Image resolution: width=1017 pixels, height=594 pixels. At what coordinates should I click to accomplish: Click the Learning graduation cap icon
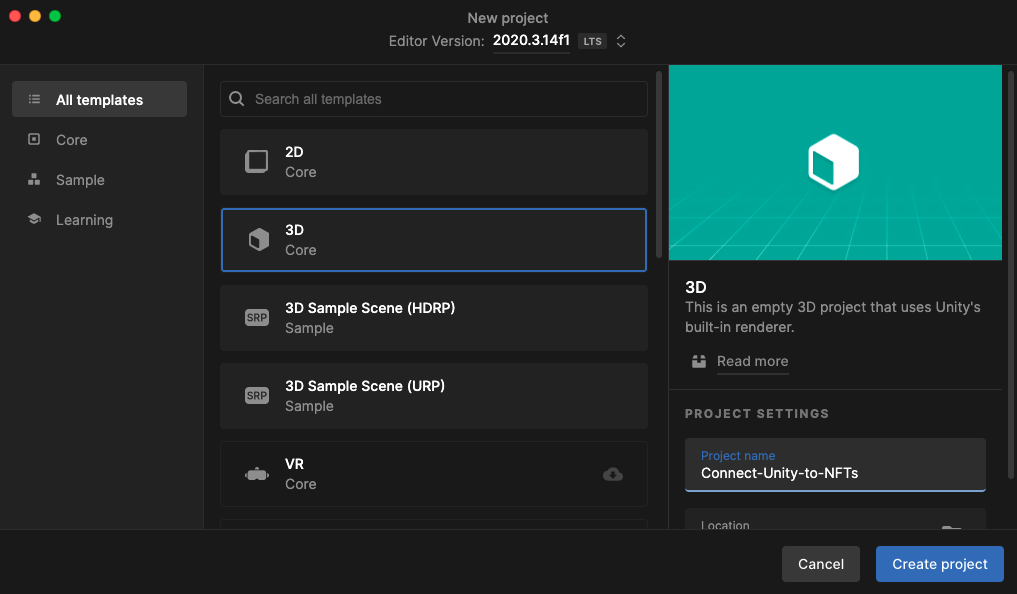34,219
